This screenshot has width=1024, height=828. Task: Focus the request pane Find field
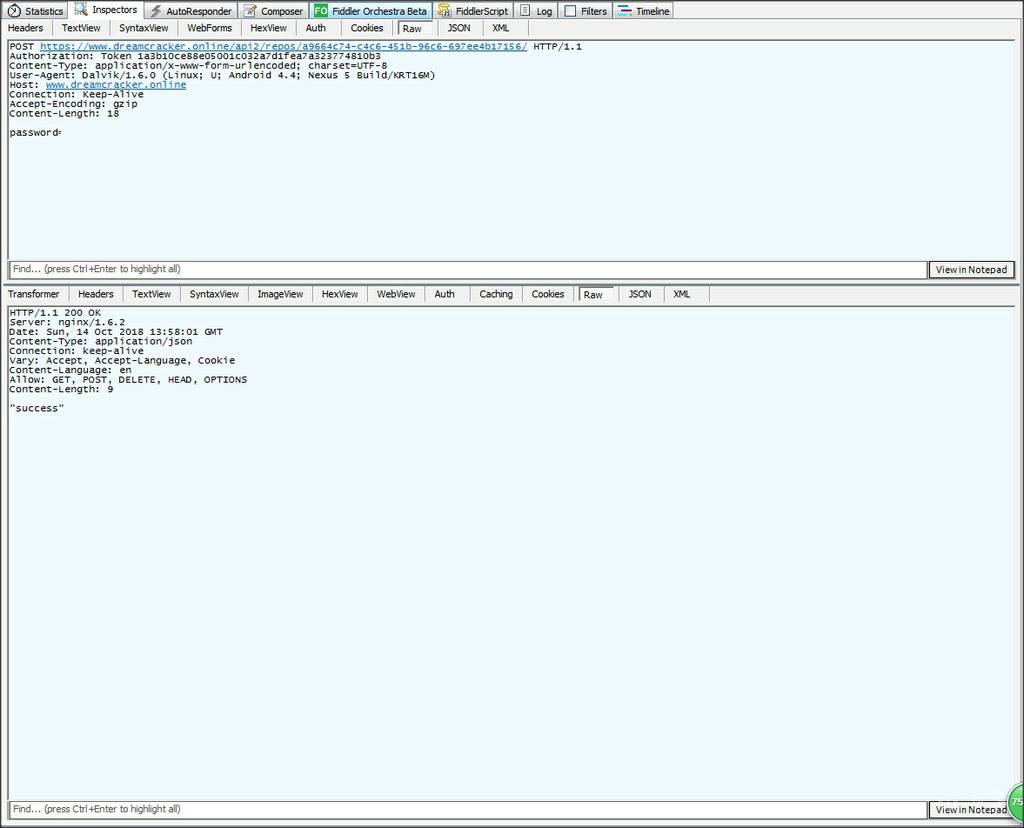468,269
